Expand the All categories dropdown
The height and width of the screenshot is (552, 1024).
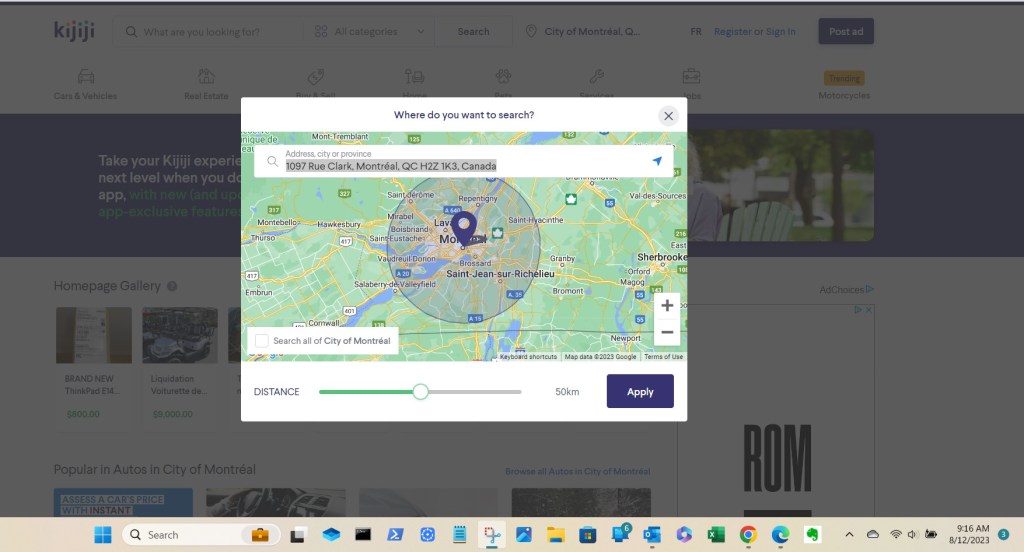click(x=370, y=32)
